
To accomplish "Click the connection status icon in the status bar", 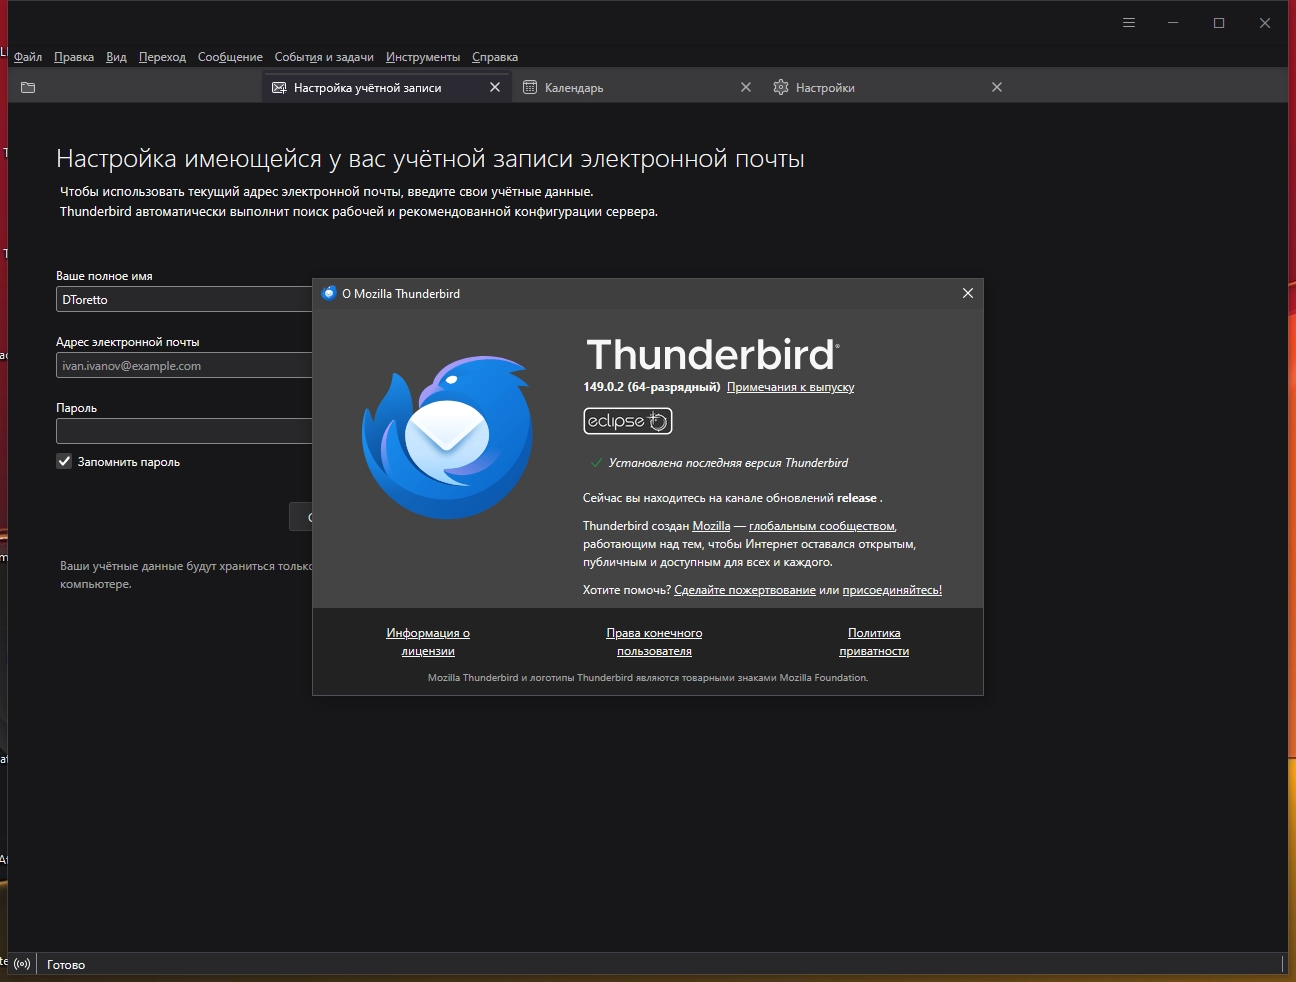I will [22, 965].
